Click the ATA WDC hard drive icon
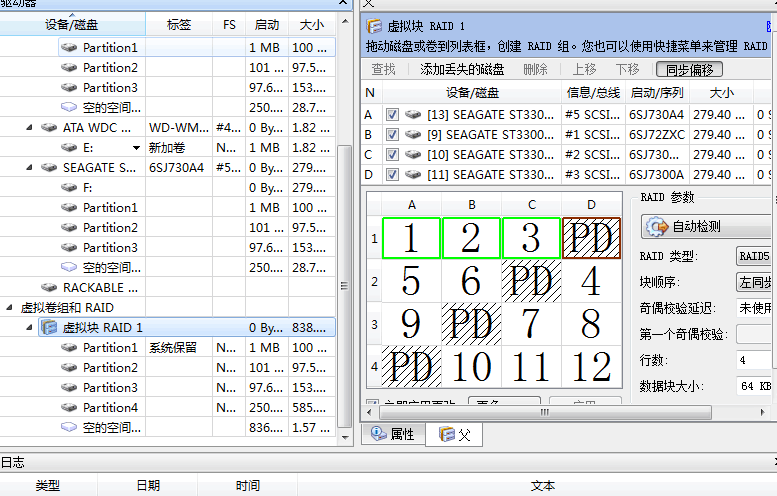 coord(49,128)
